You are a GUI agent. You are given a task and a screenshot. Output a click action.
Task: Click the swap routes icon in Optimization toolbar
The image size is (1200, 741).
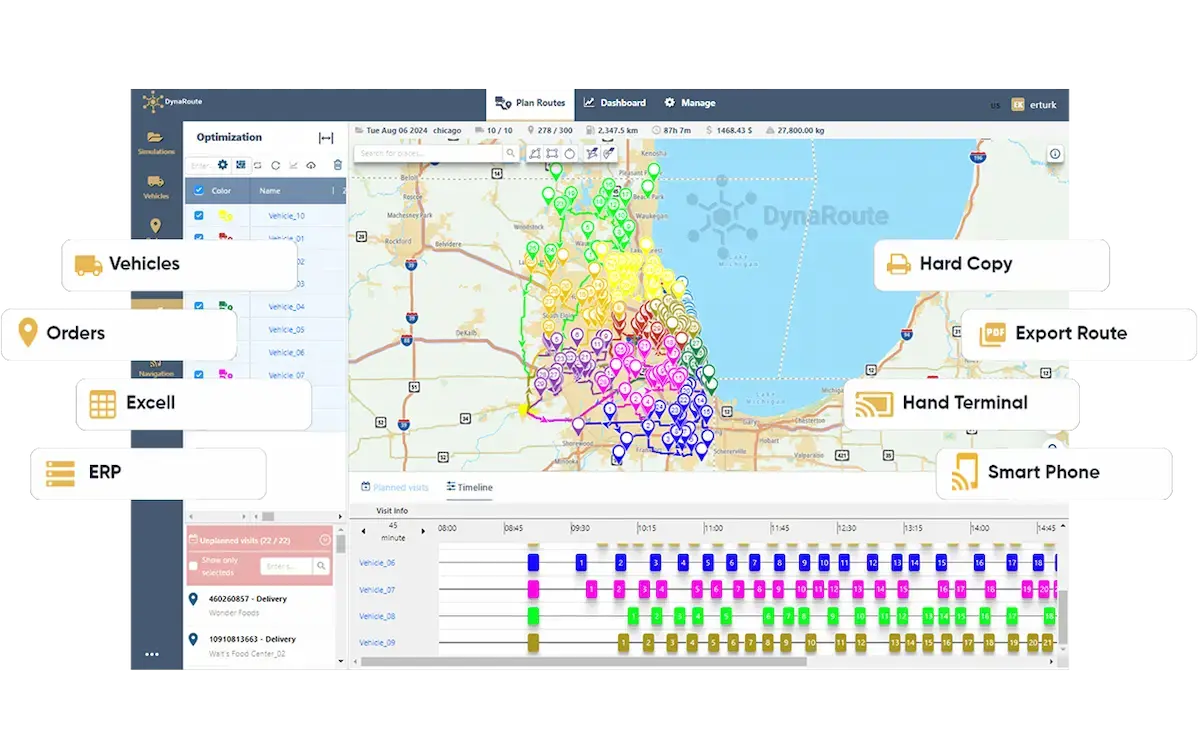point(258,165)
